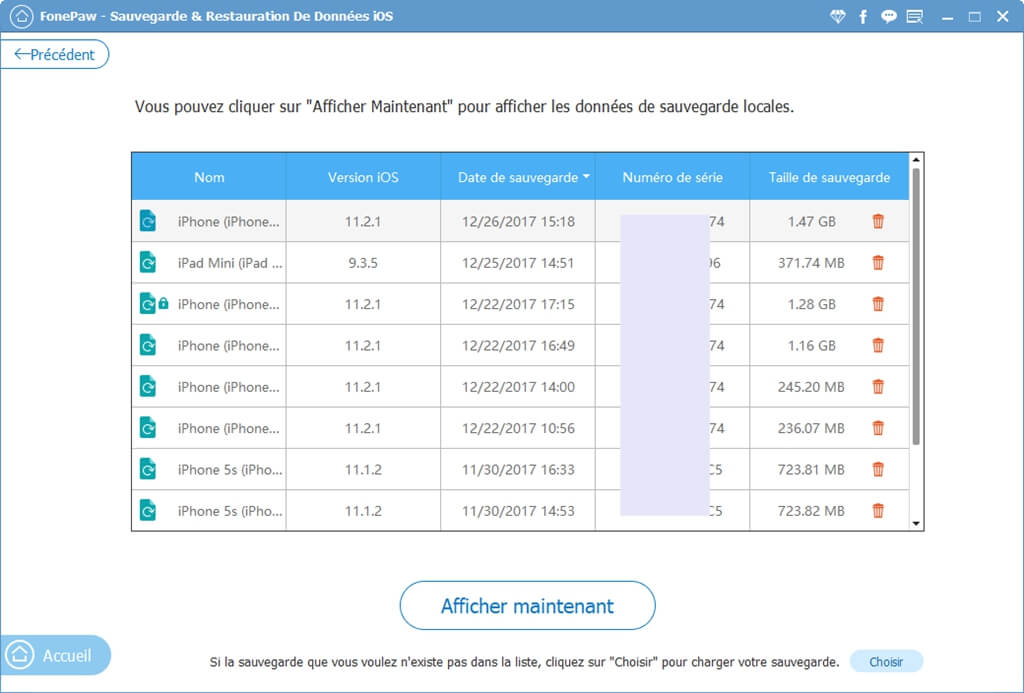Select the size cell 371.74 MB
The width and height of the screenshot is (1024, 693).
point(811,263)
